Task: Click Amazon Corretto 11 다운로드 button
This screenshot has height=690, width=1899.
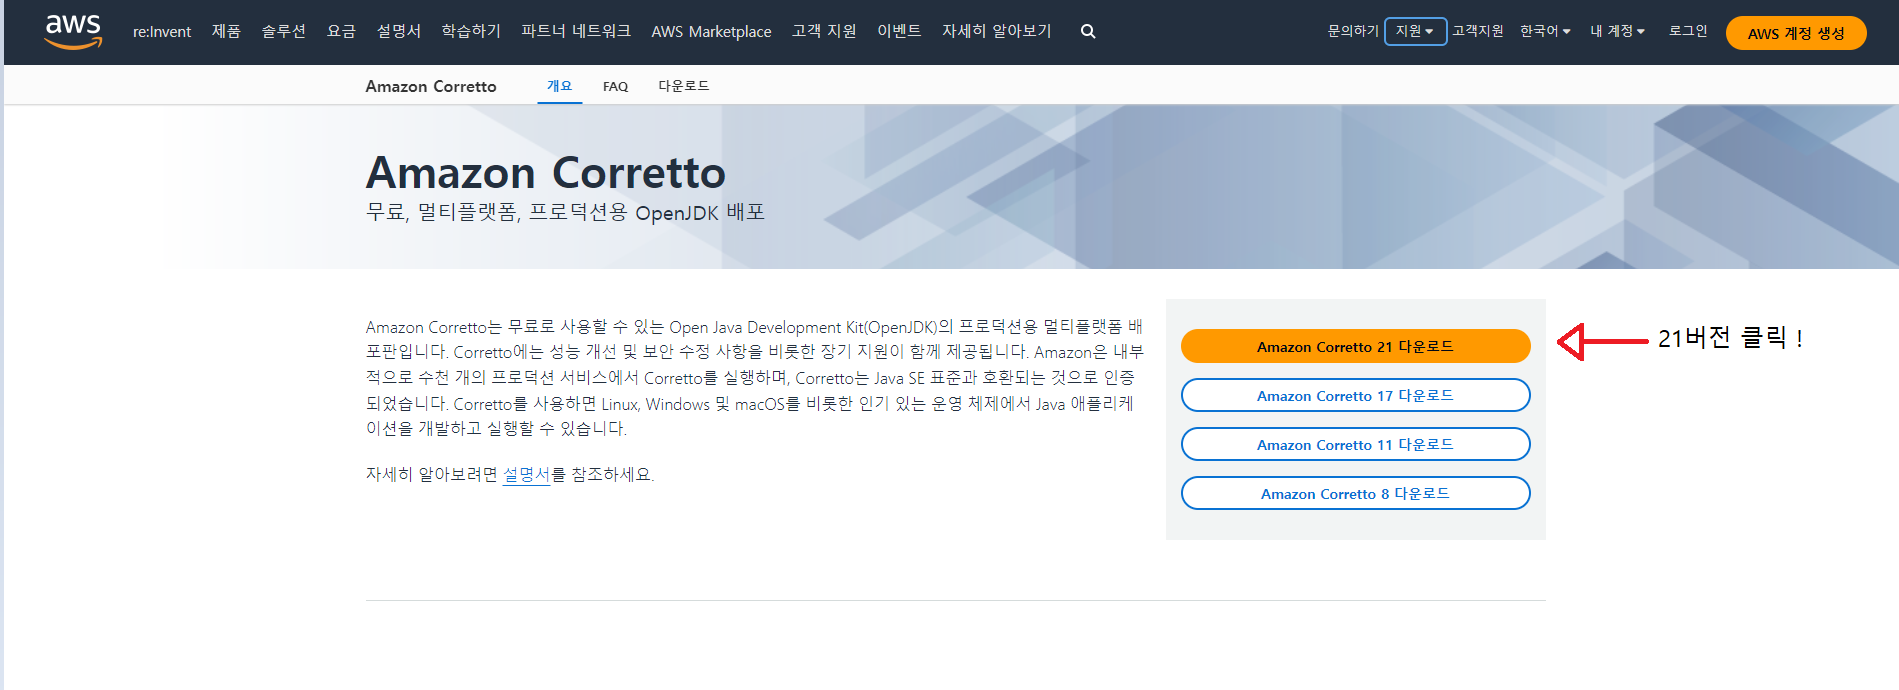Action: point(1355,444)
